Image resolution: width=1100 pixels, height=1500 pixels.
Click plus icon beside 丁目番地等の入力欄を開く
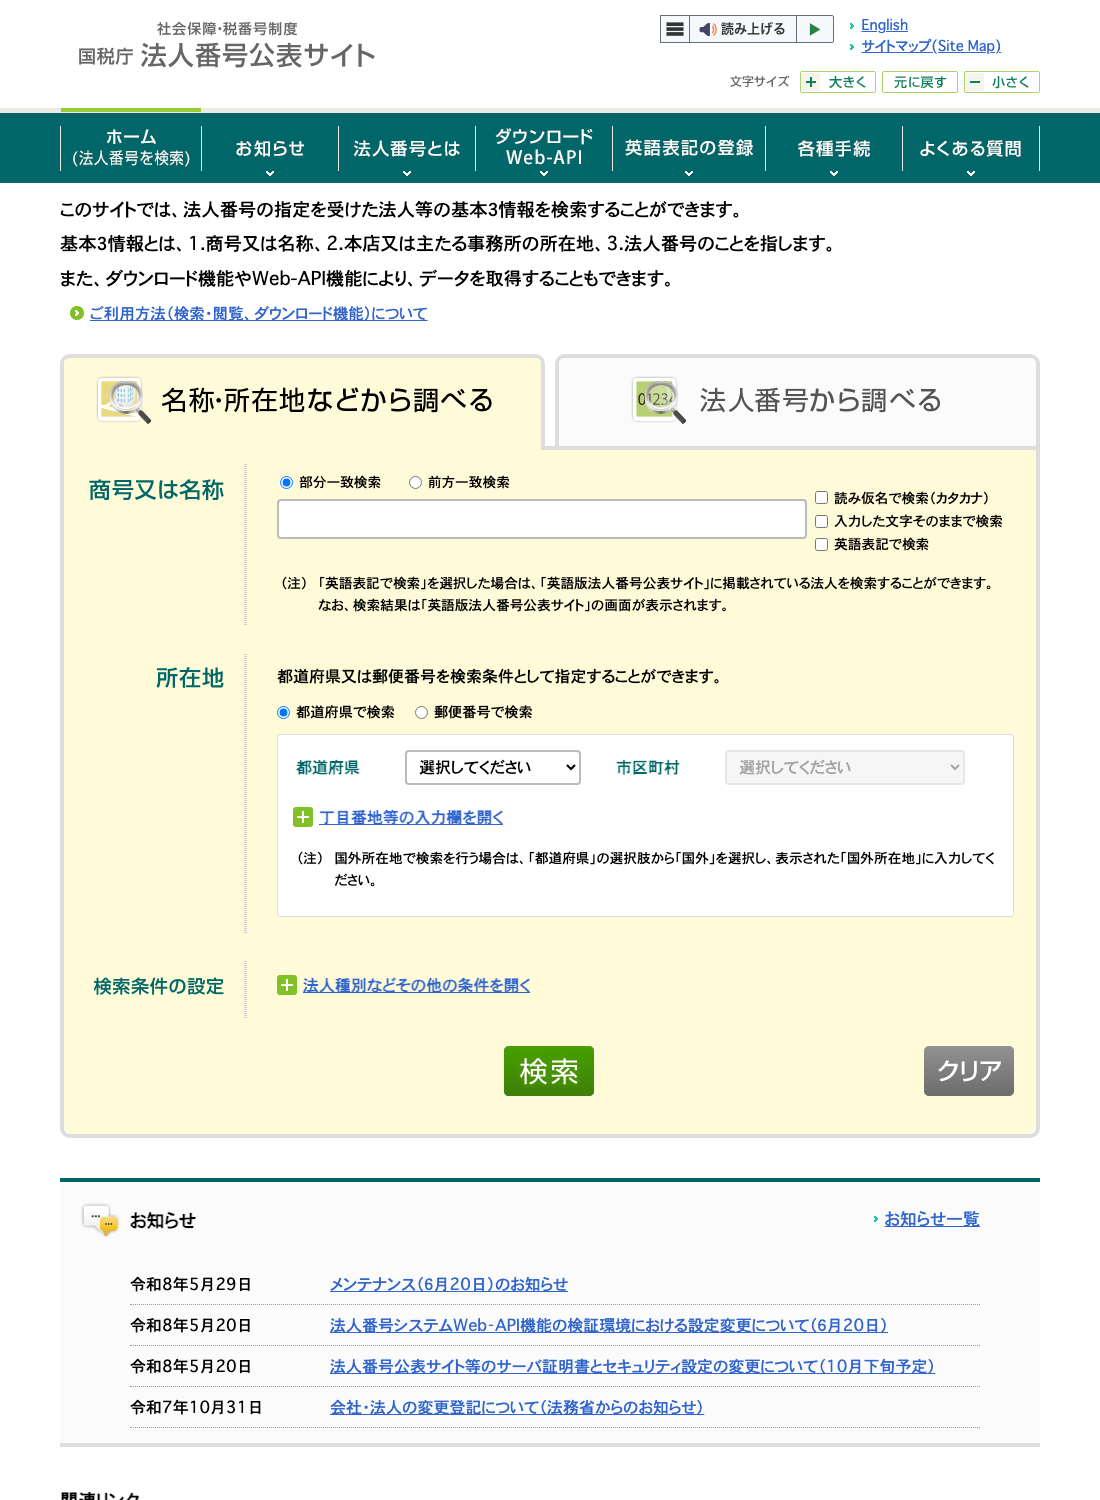tap(303, 817)
